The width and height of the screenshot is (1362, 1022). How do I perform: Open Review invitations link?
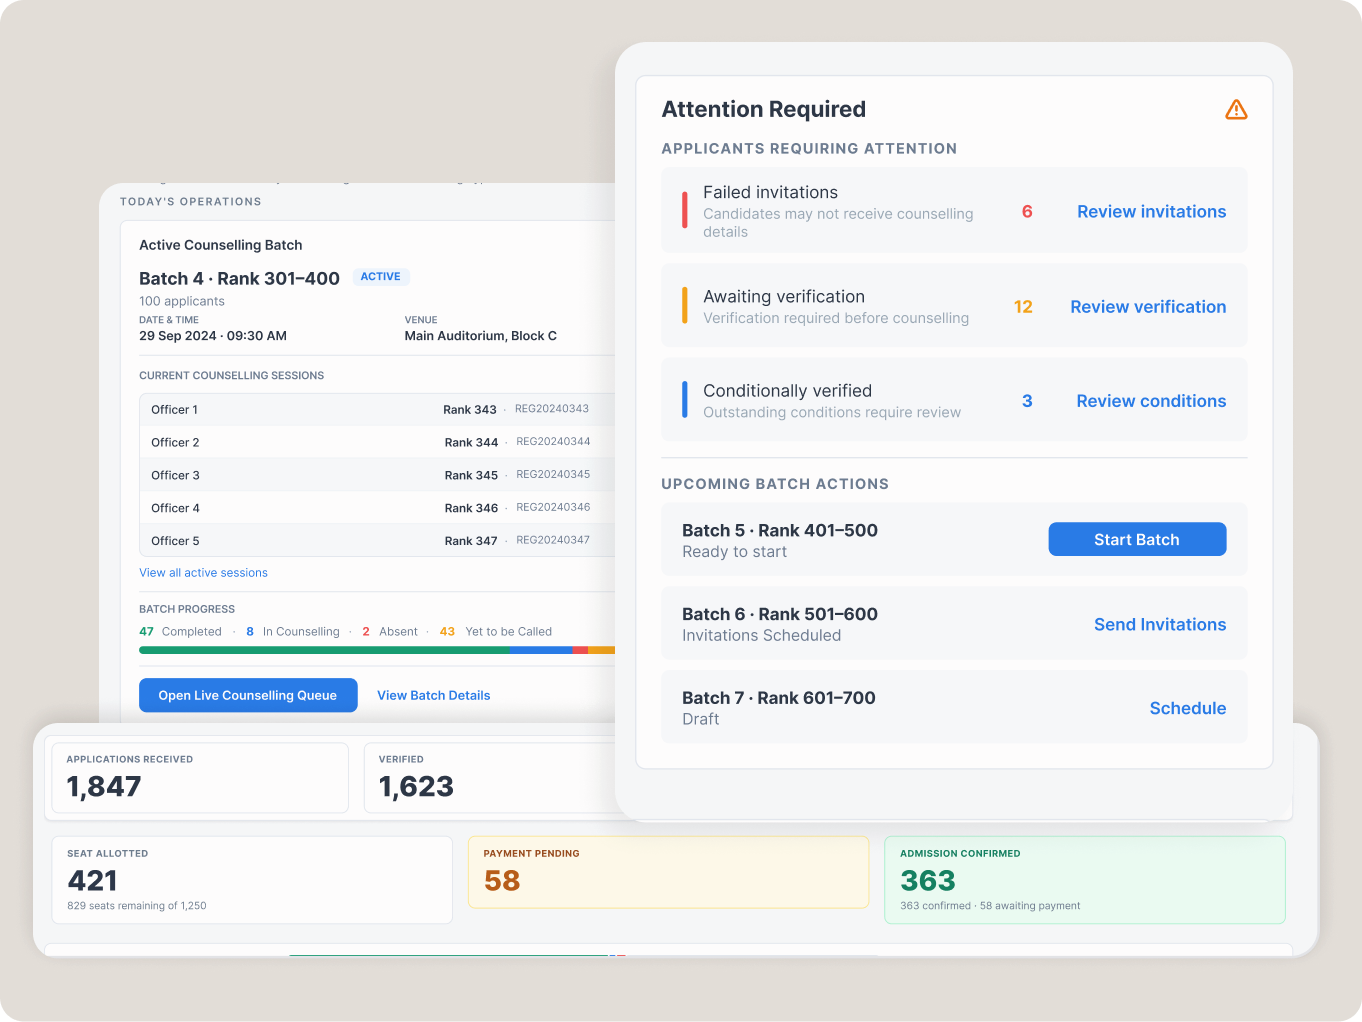[x=1151, y=212]
